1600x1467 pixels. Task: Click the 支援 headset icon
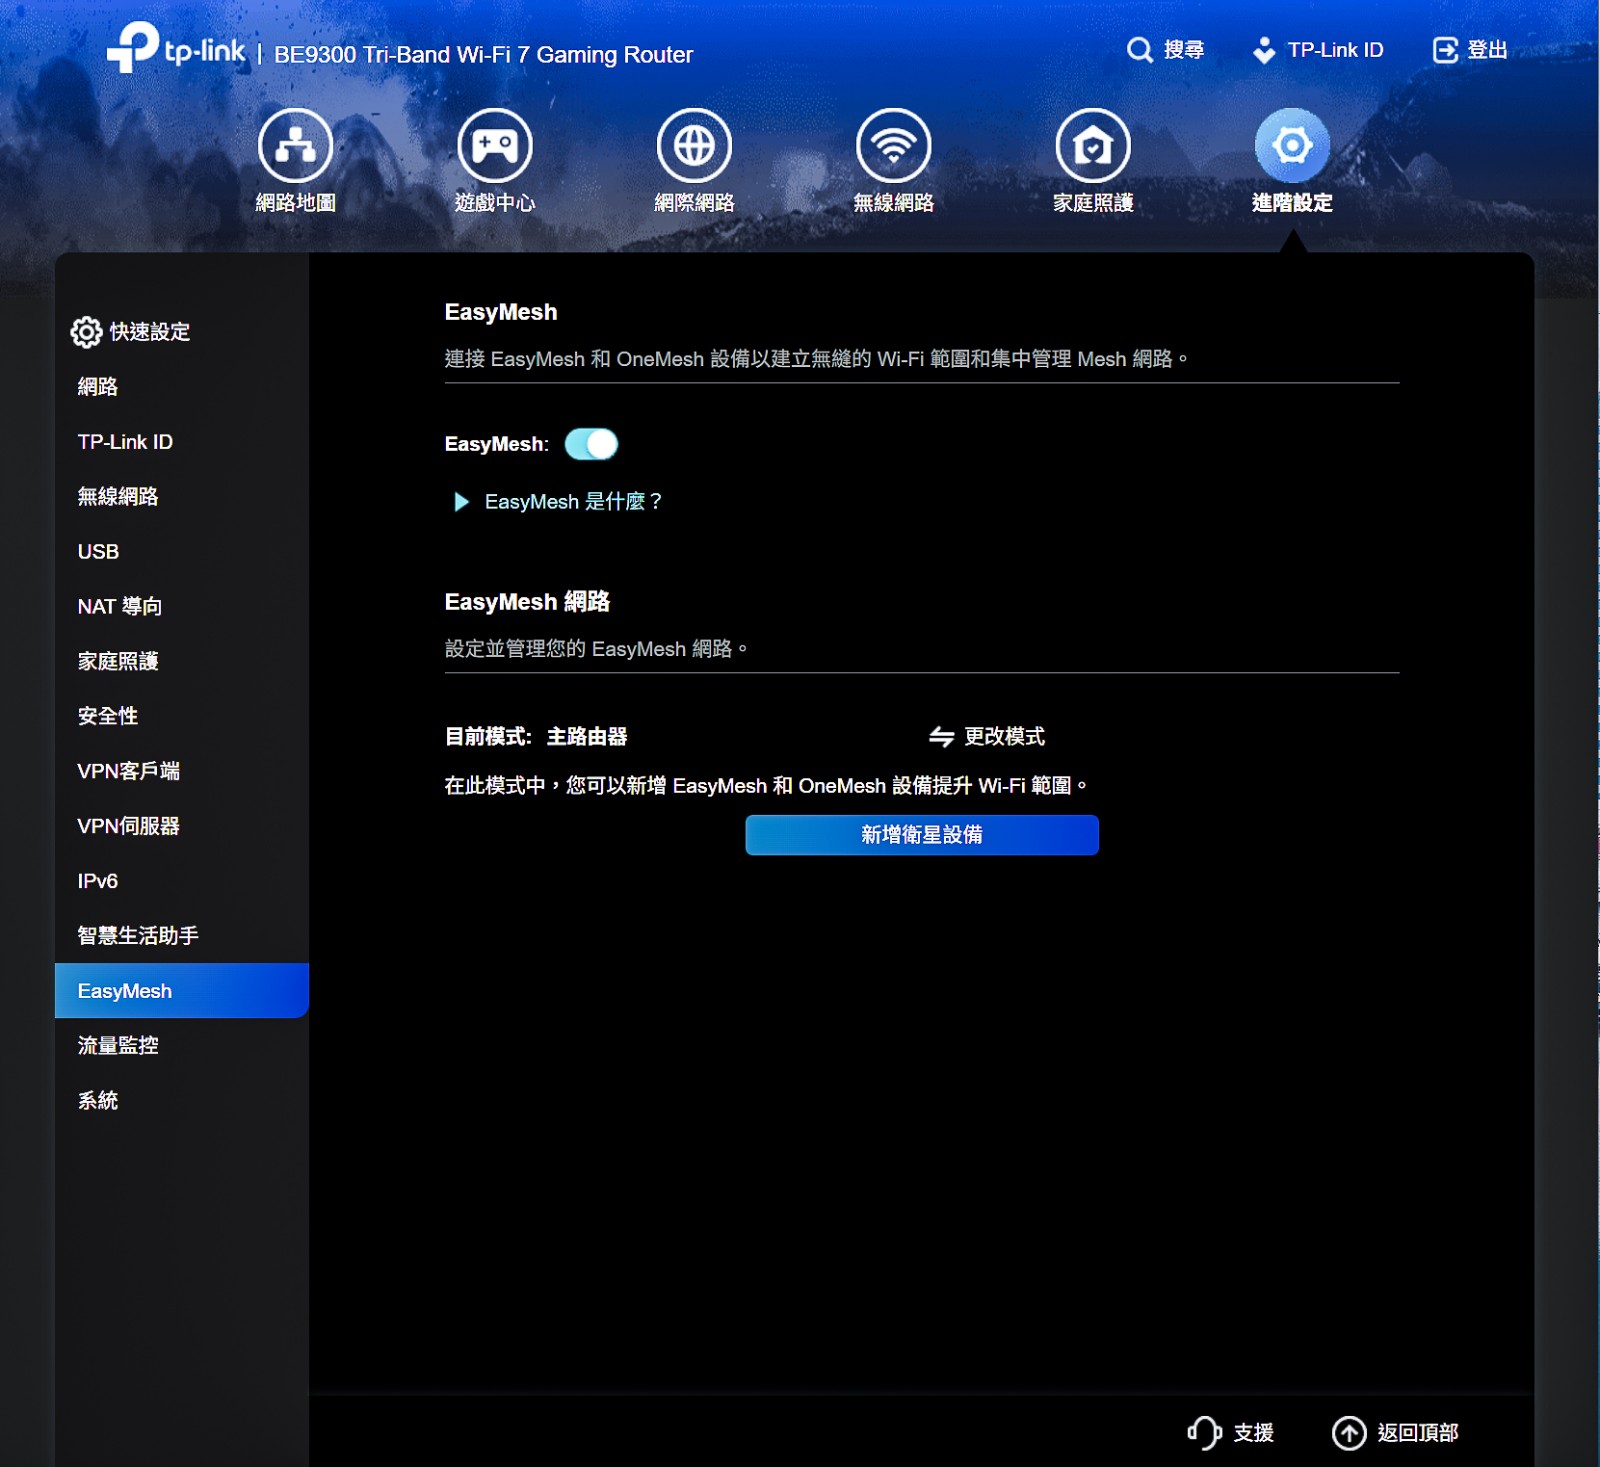click(x=1205, y=1433)
